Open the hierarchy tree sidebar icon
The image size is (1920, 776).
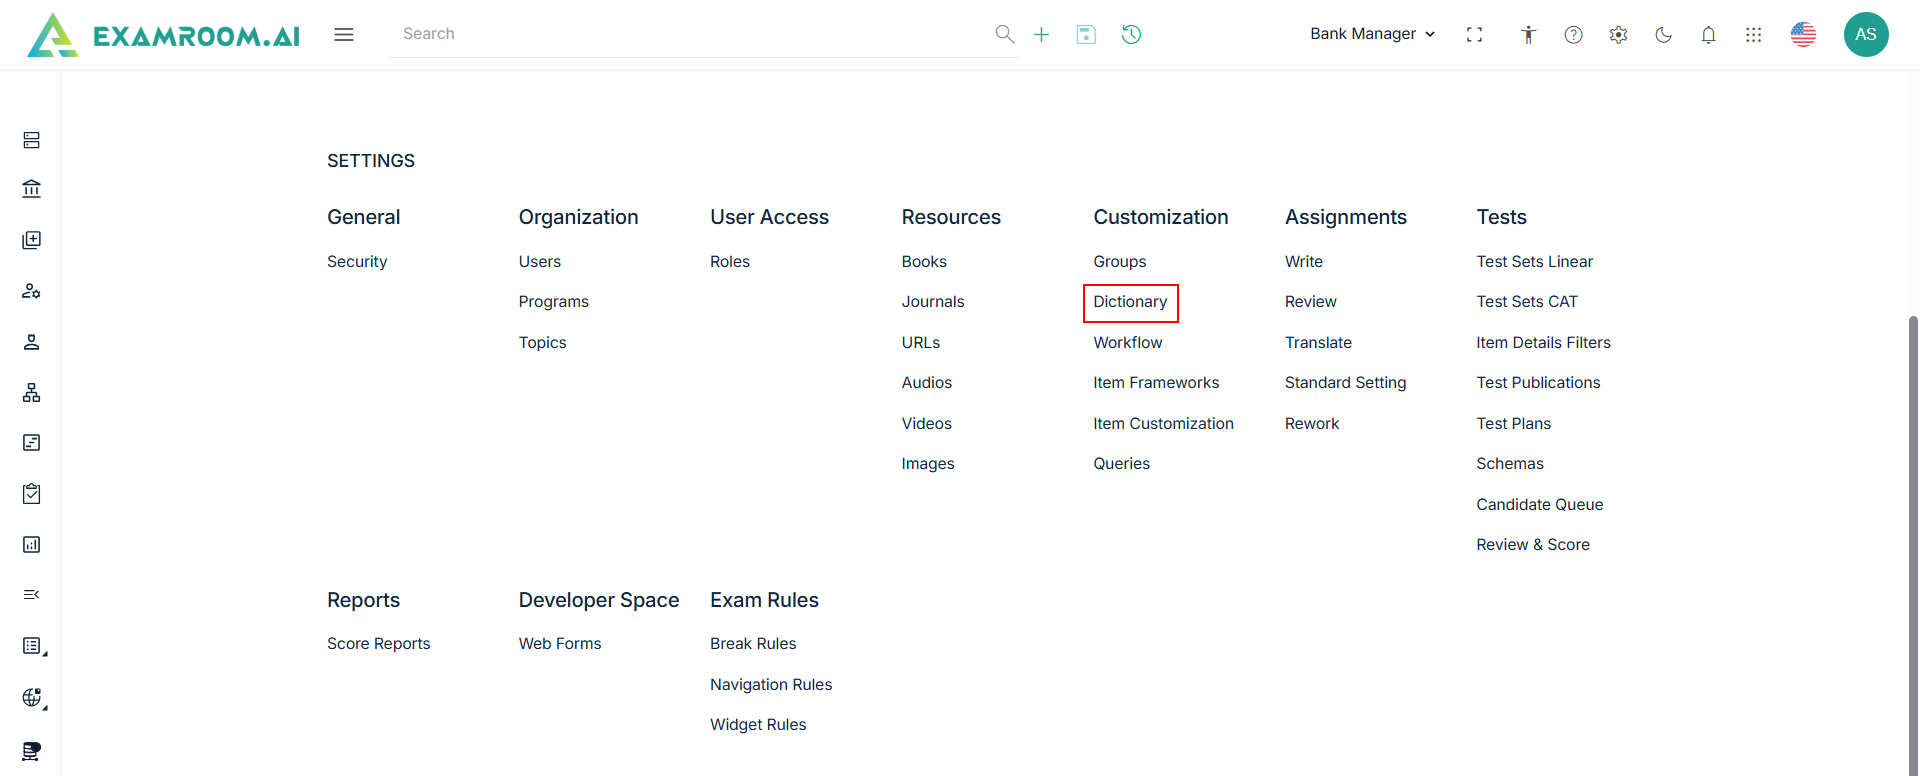(x=32, y=393)
